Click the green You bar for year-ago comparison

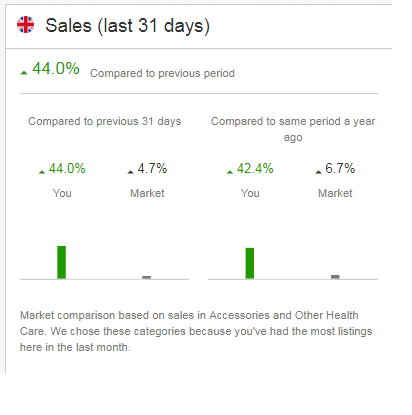[x=250, y=263]
